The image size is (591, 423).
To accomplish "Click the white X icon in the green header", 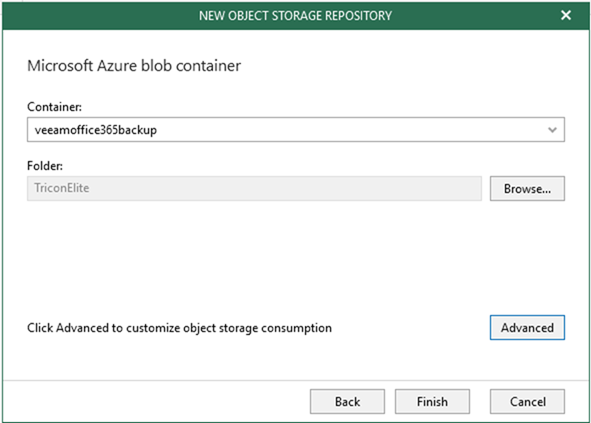I will click(x=565, y=15).
